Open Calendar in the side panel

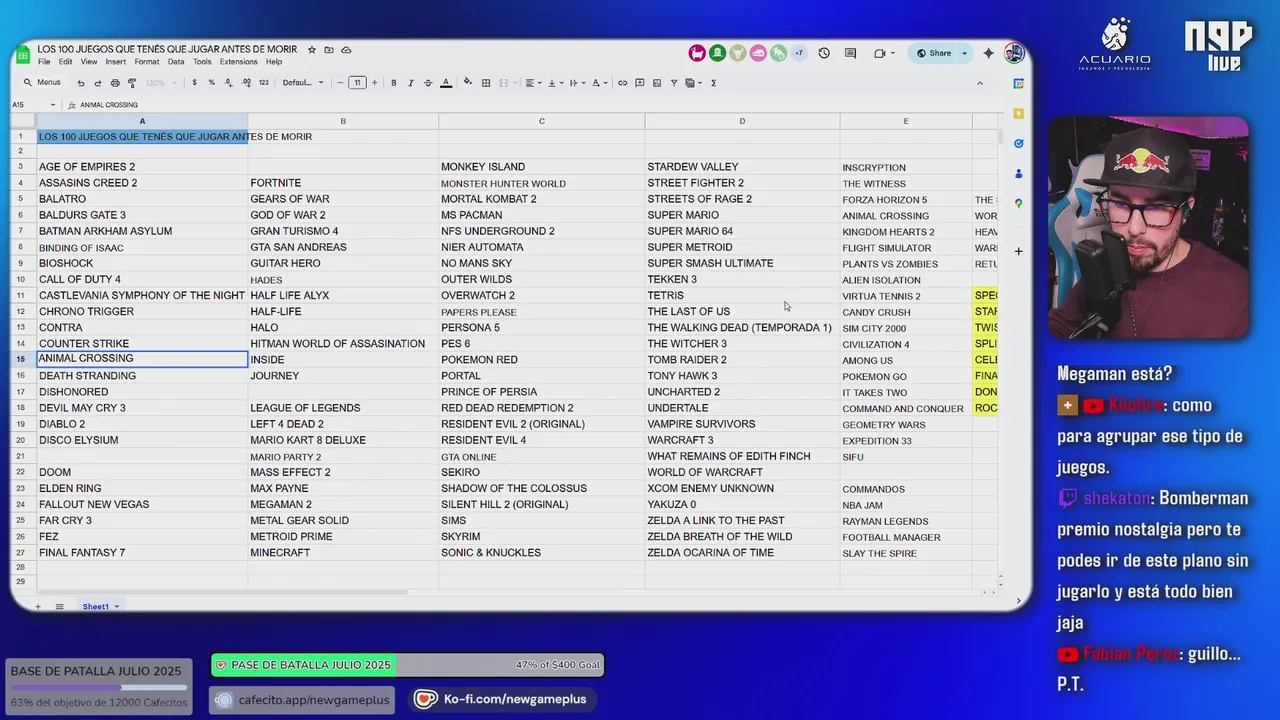pos(1018,84)
